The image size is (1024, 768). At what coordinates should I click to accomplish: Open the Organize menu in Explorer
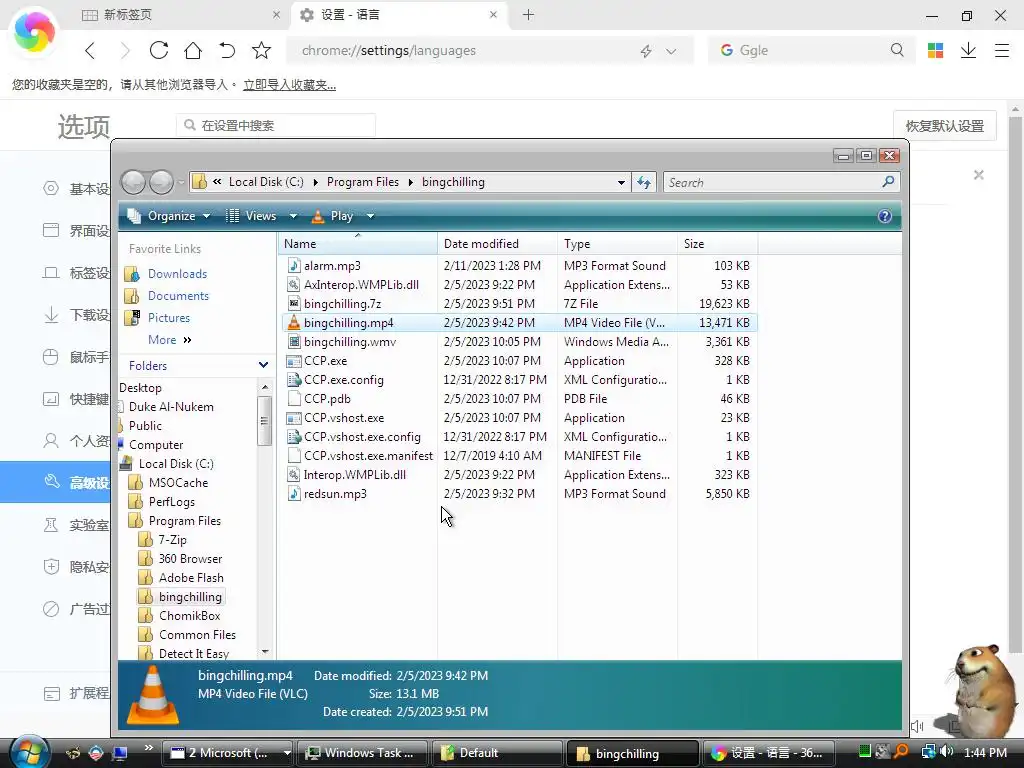pos(169,216)
